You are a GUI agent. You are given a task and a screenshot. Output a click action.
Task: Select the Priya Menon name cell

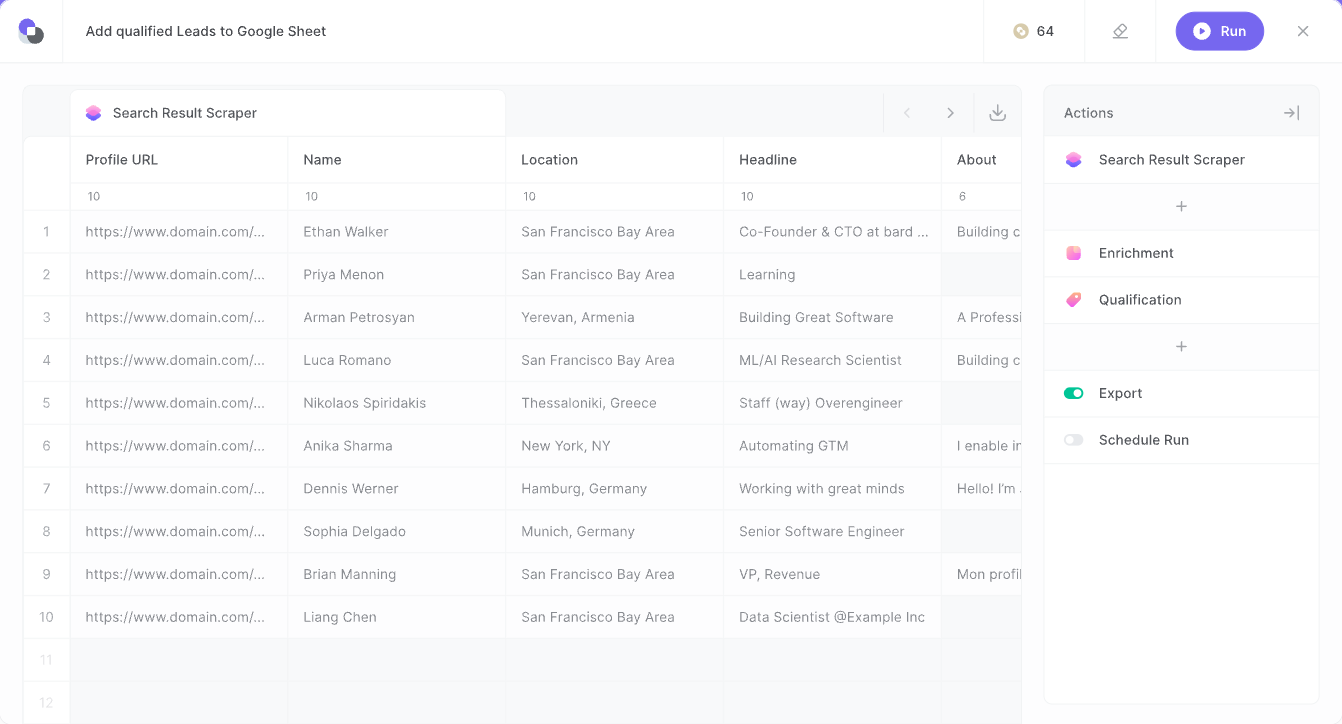point(397,275)
